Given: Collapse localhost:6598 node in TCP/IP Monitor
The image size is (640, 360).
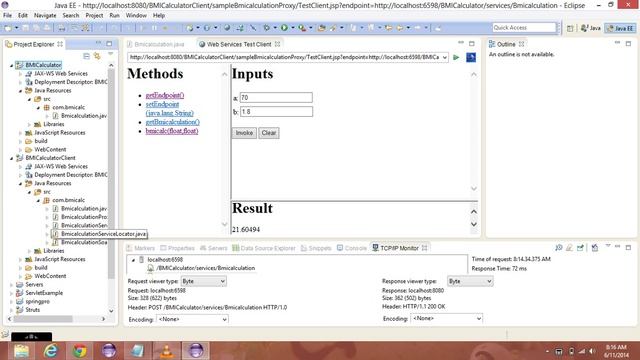Looking at the screenshot, I should click(133, 260).
